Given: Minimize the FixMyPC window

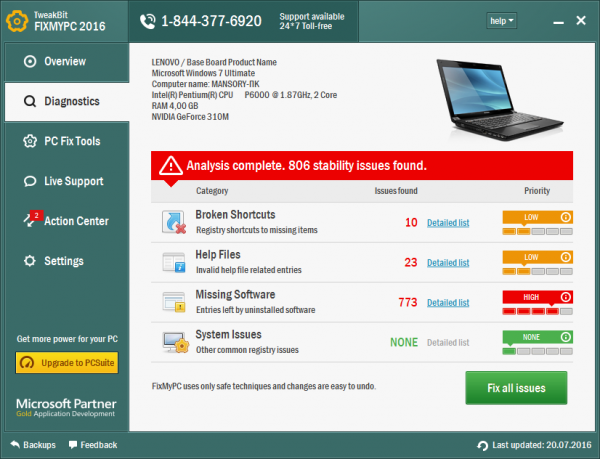Looking at the screenshot, I should pos(558,23).
